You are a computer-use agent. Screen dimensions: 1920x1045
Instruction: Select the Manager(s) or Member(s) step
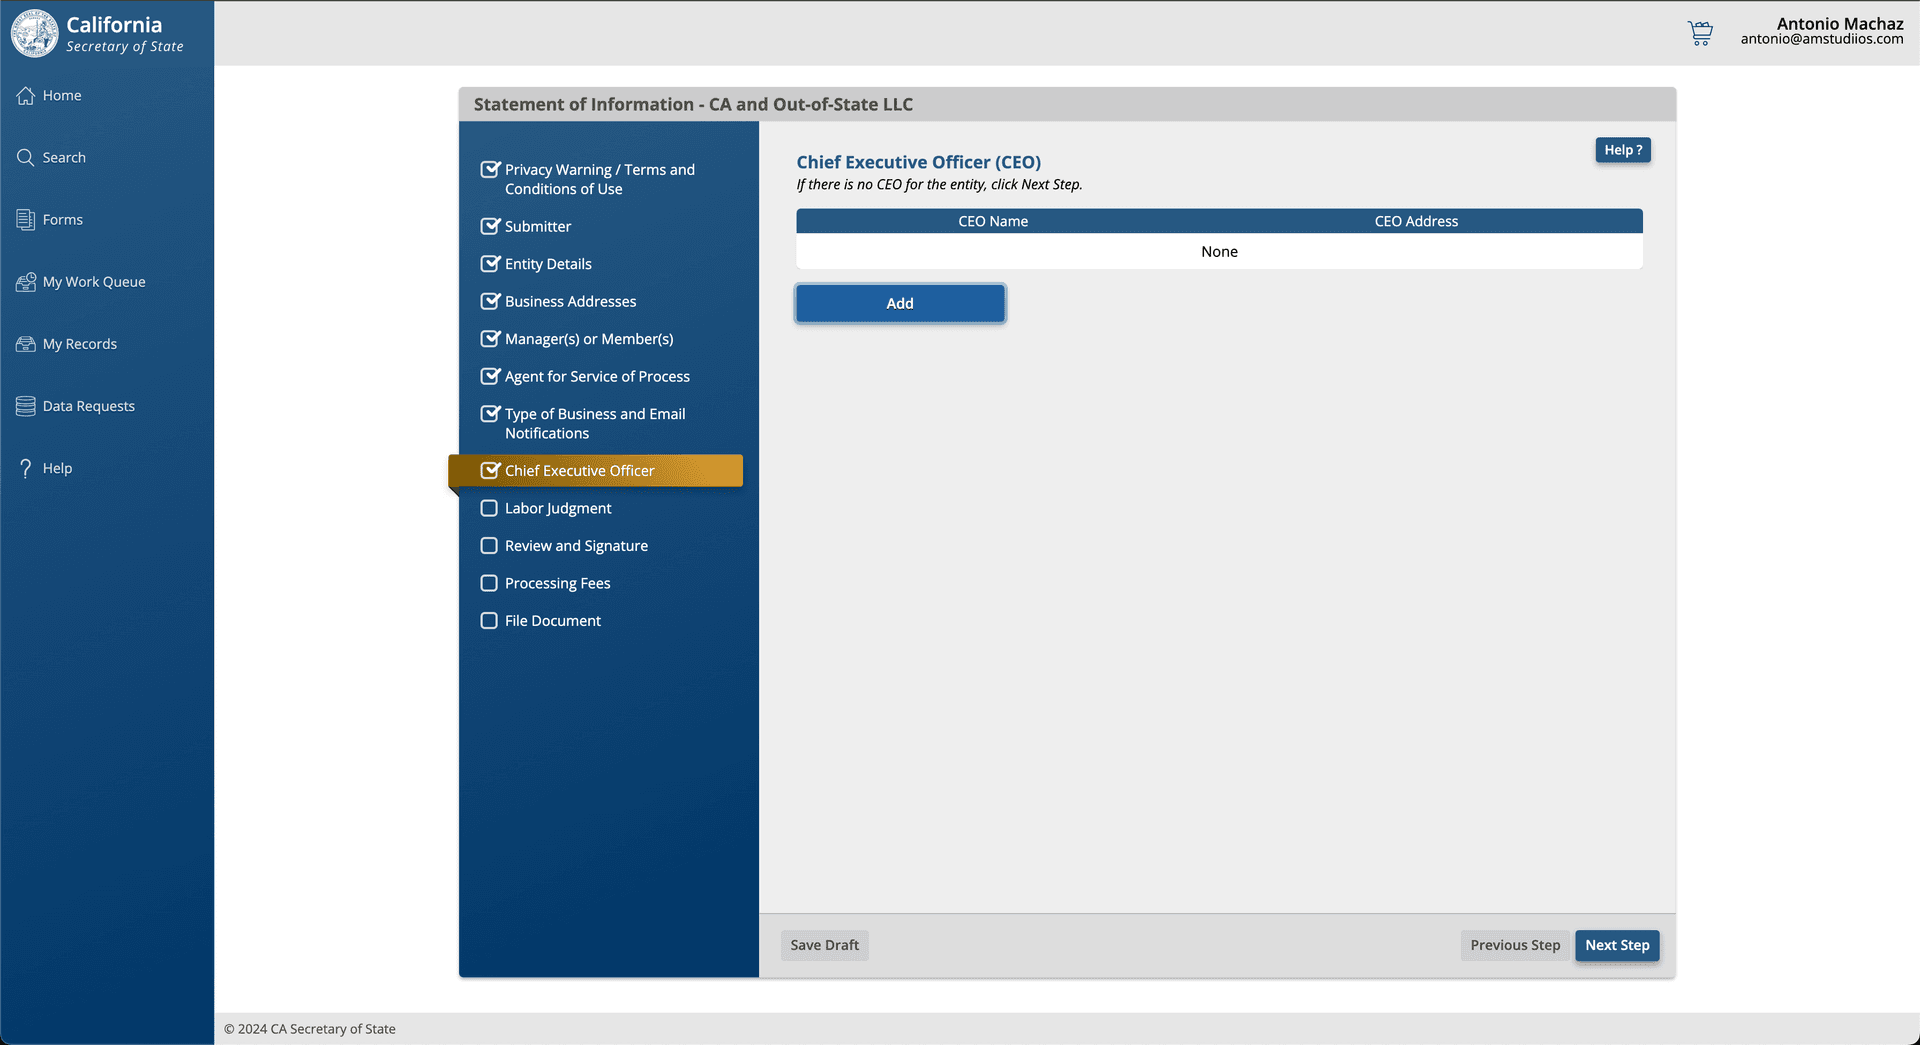[x=589, y=339]
